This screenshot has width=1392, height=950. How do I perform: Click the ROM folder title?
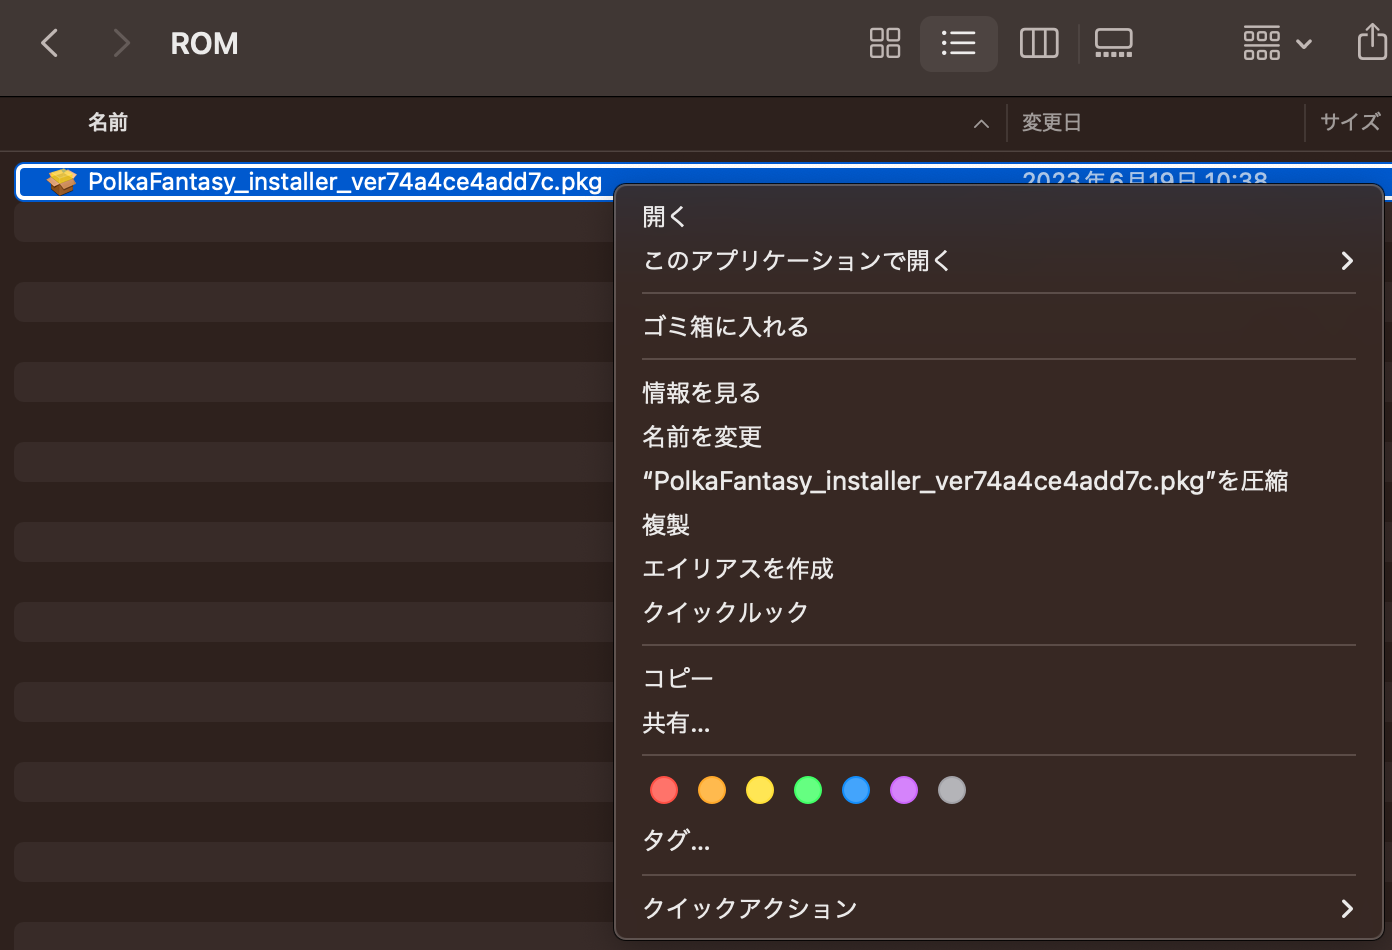coord(205,44)
